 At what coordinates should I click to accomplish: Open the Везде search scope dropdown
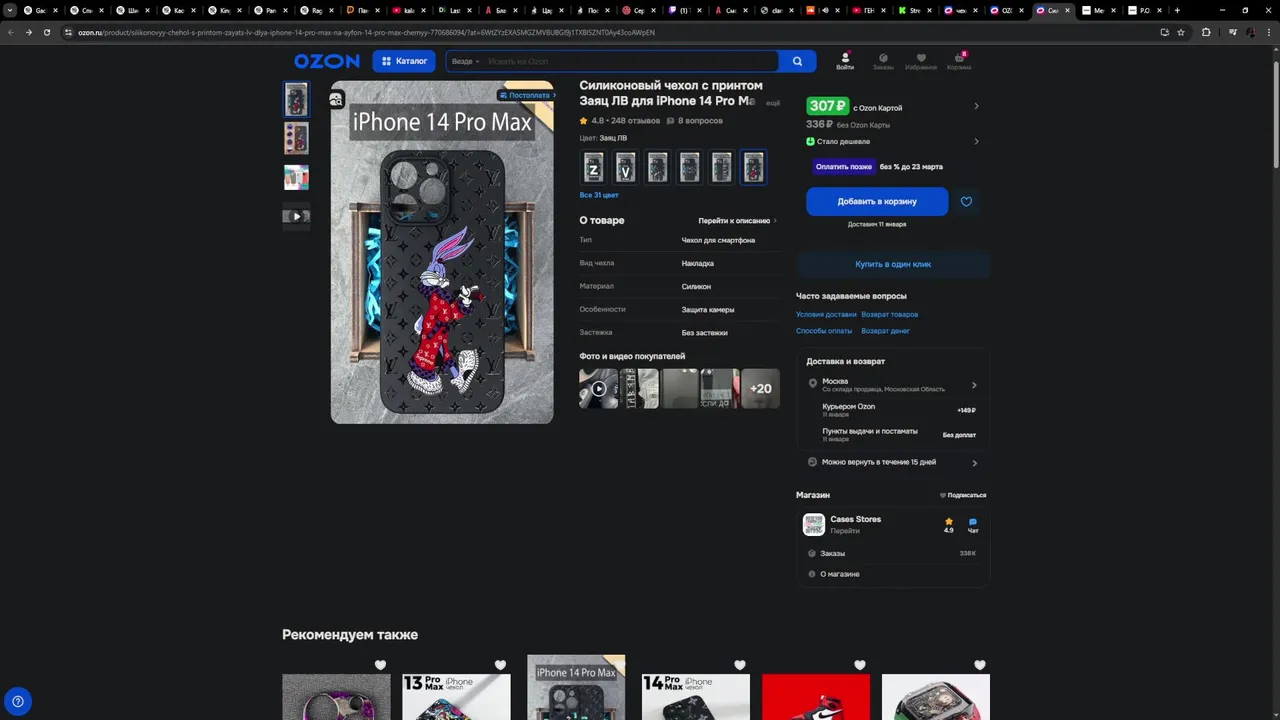tap(465, 61)
